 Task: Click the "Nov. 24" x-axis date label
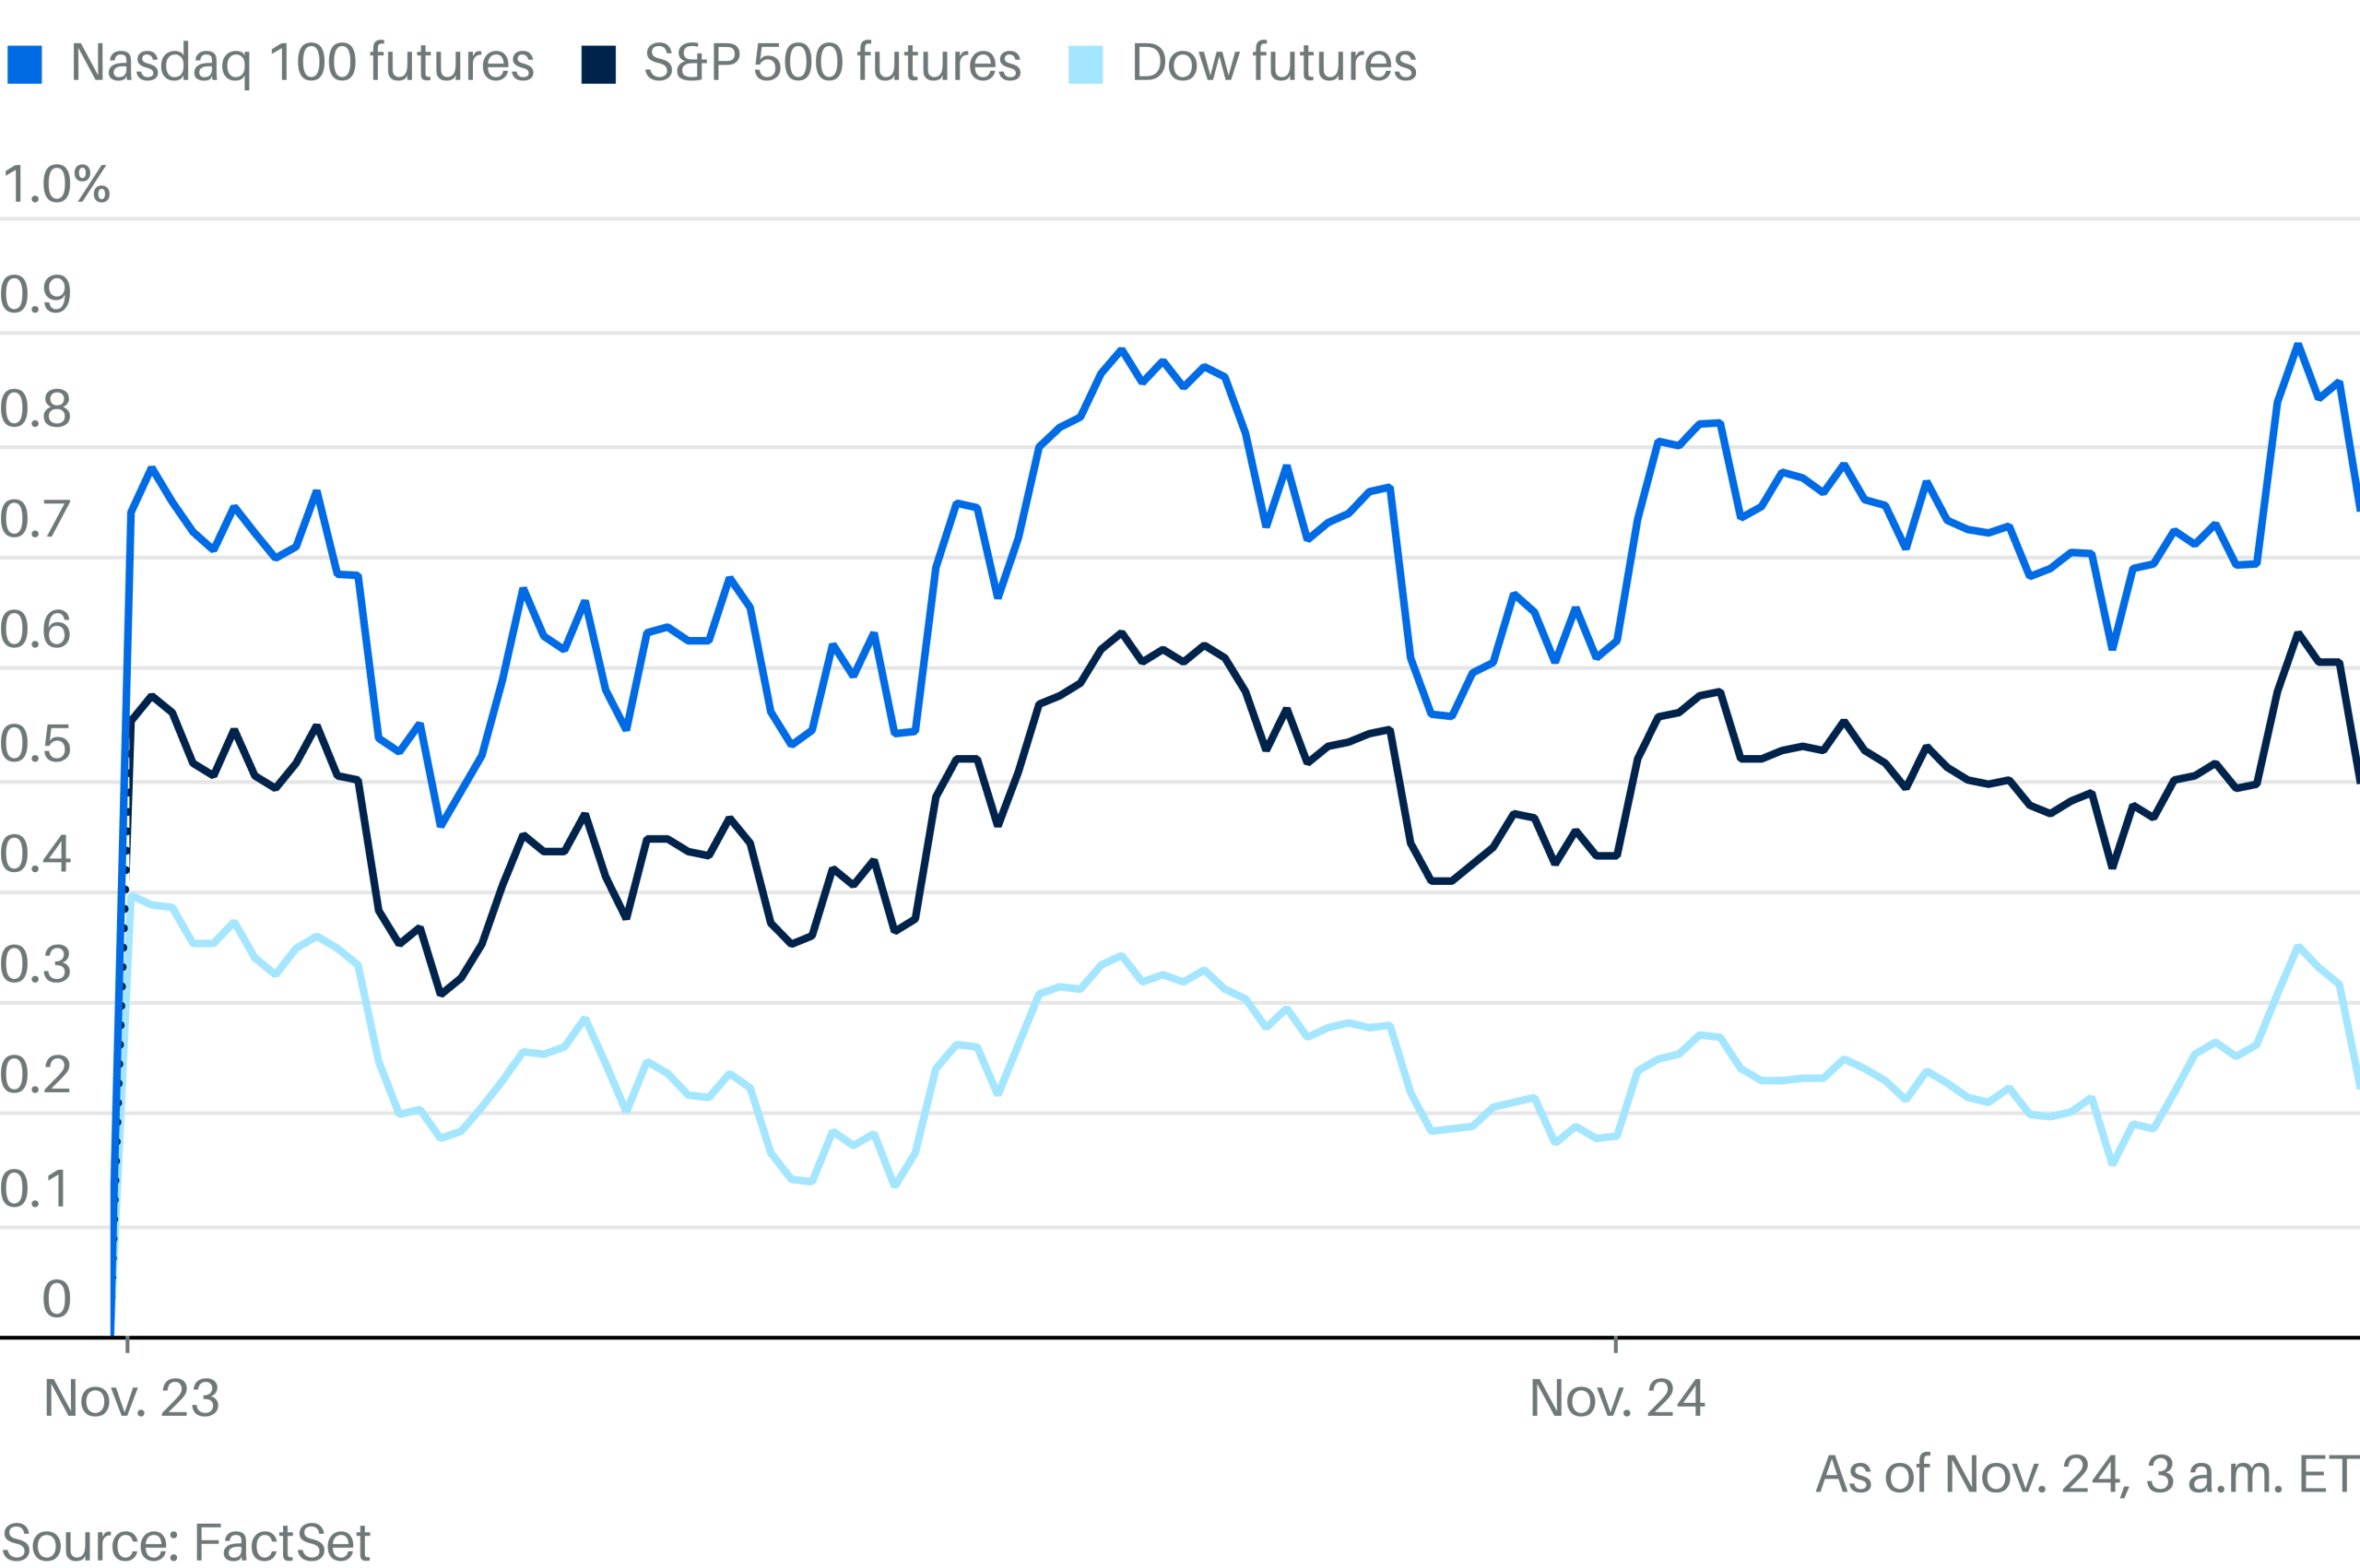(1617, 1398)
